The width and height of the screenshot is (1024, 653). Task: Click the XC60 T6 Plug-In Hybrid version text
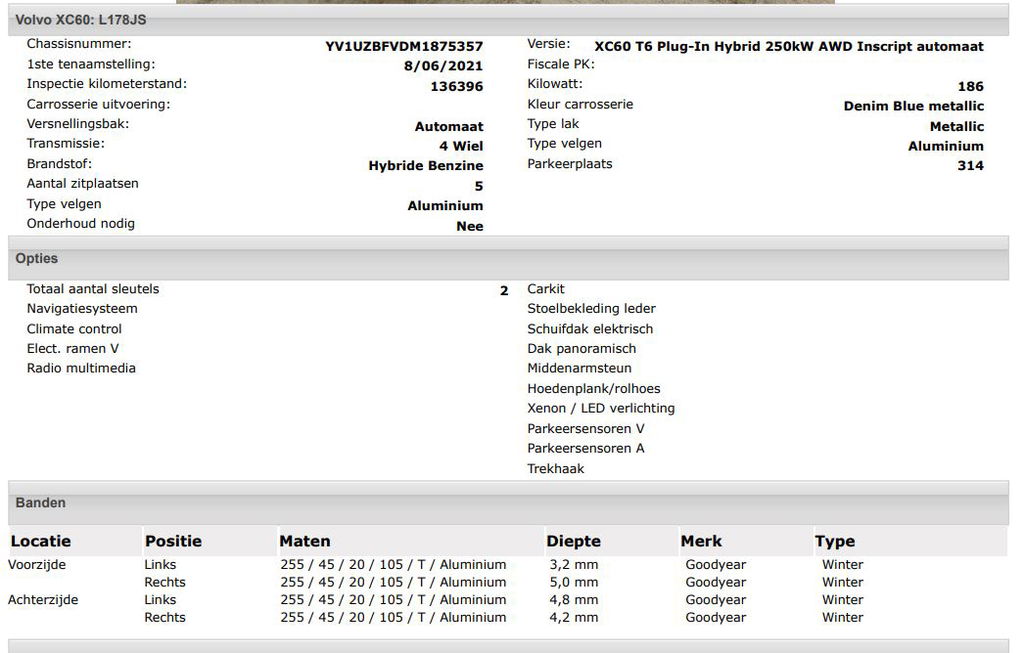coord(788,46)
